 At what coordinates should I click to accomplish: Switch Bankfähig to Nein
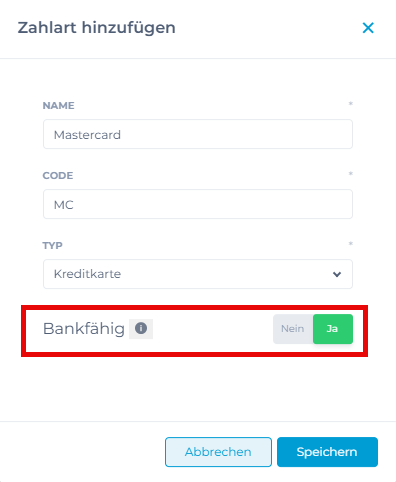[x=293, y=329]
